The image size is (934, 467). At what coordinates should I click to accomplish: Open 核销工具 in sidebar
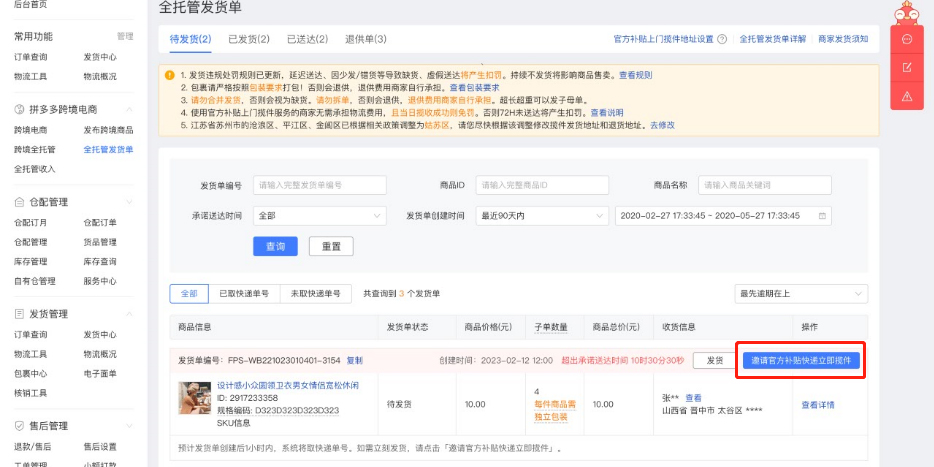coord(30,393)
